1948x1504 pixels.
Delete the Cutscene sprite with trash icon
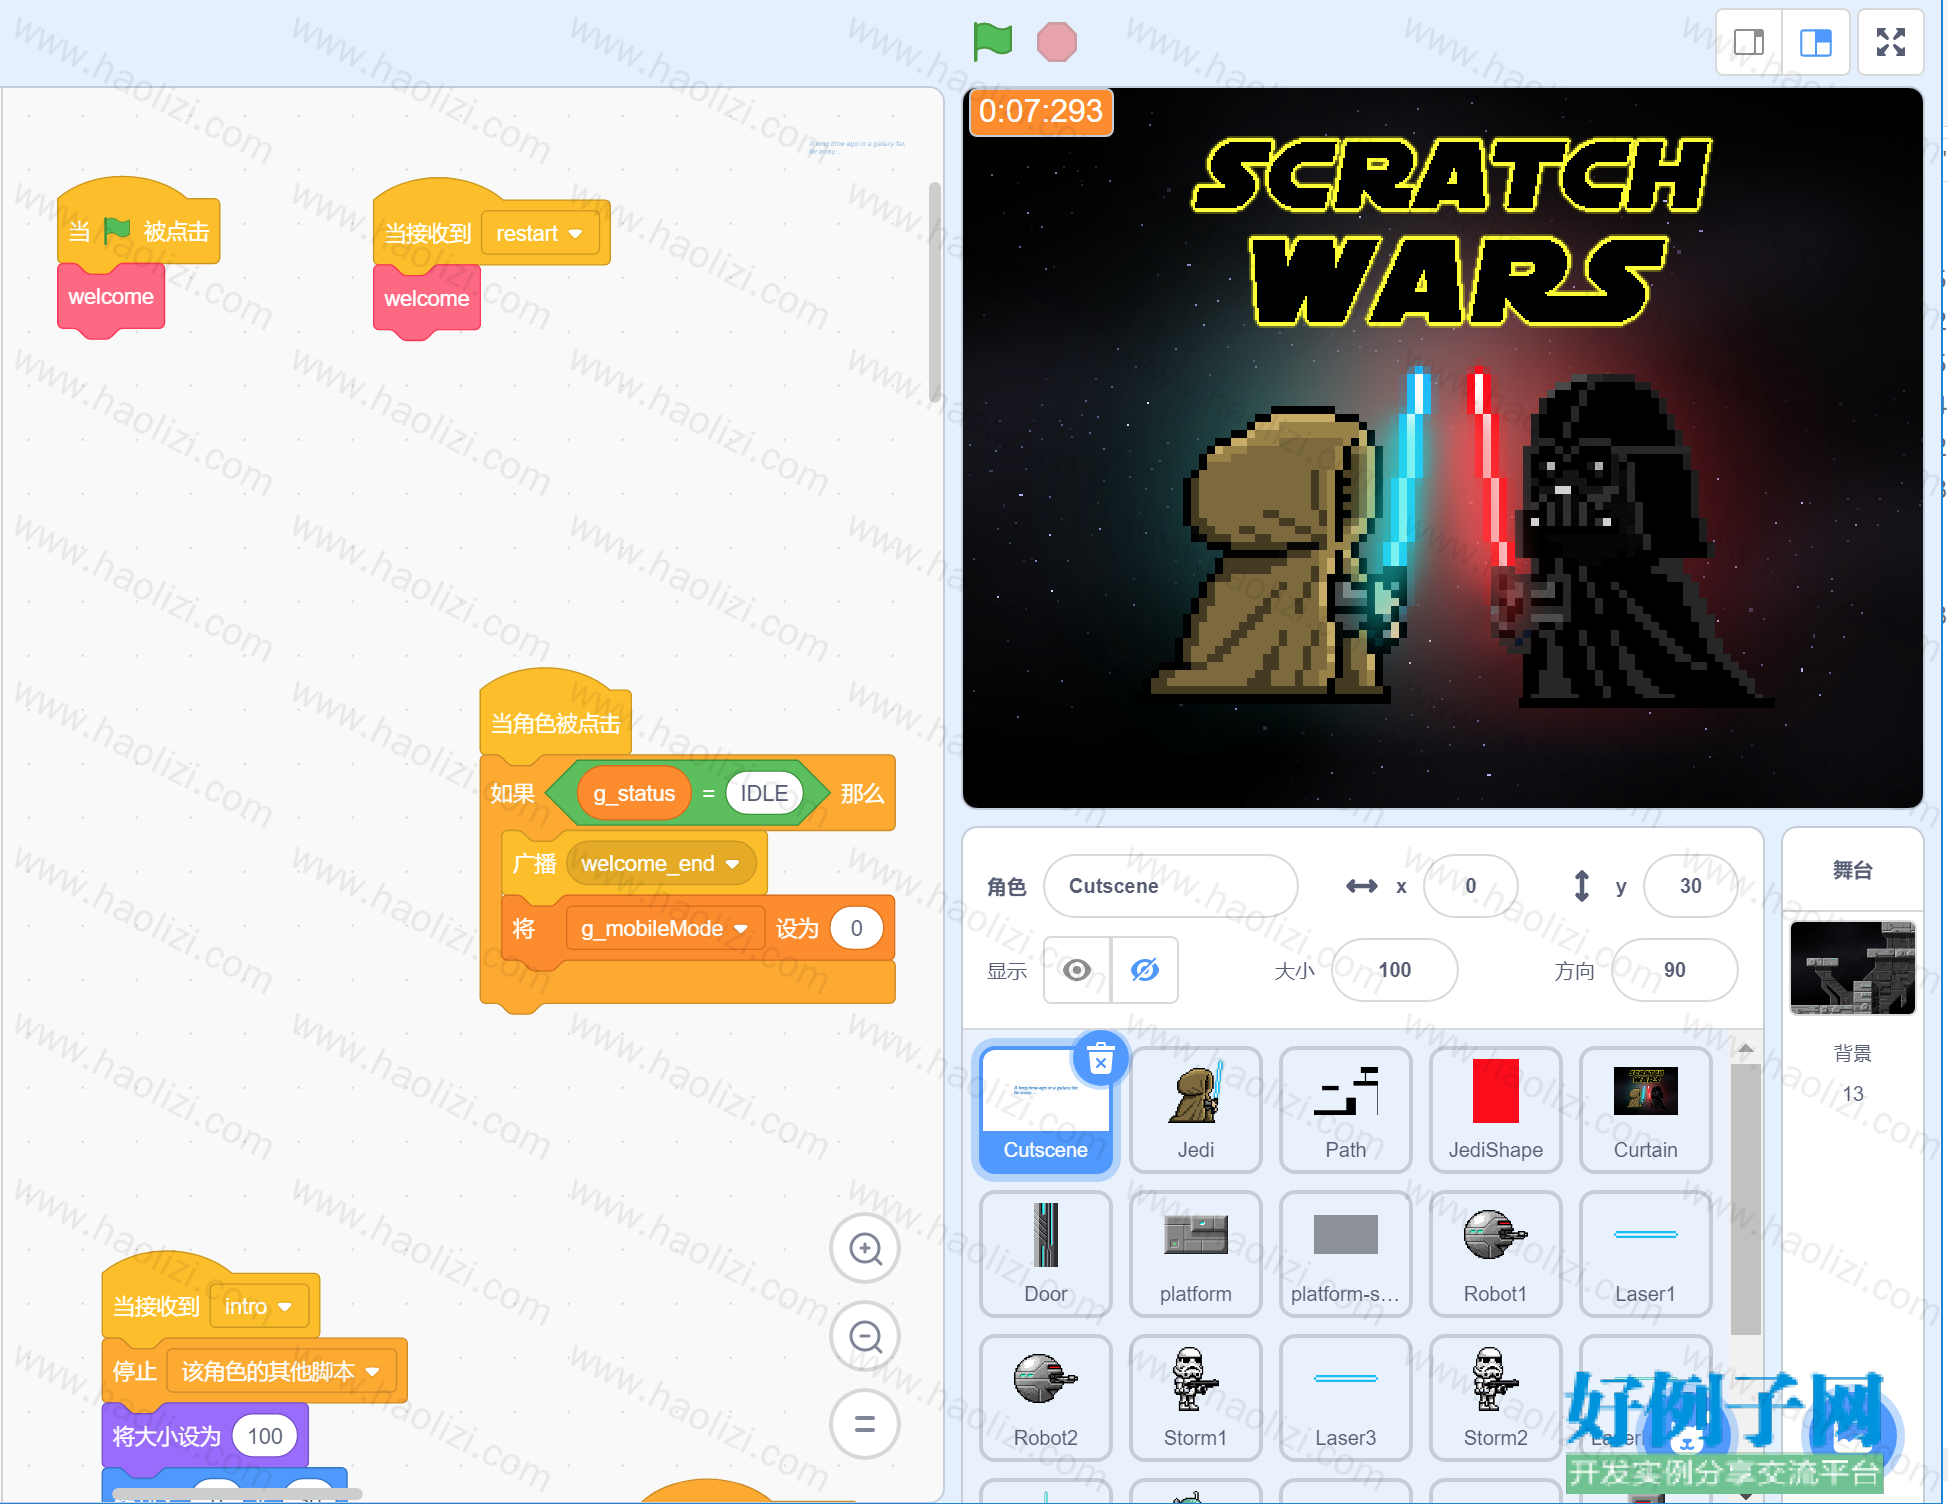[1101, 1058]
